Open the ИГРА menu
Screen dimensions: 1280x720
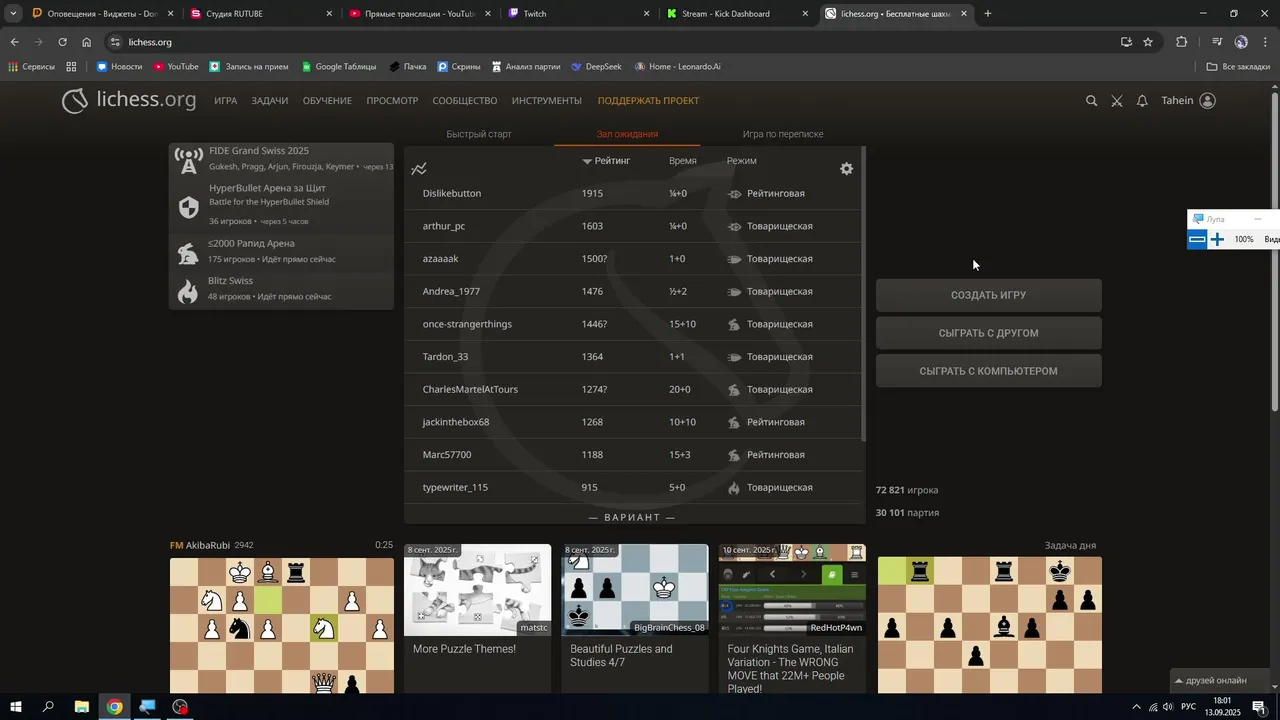[x=225, y=101]
